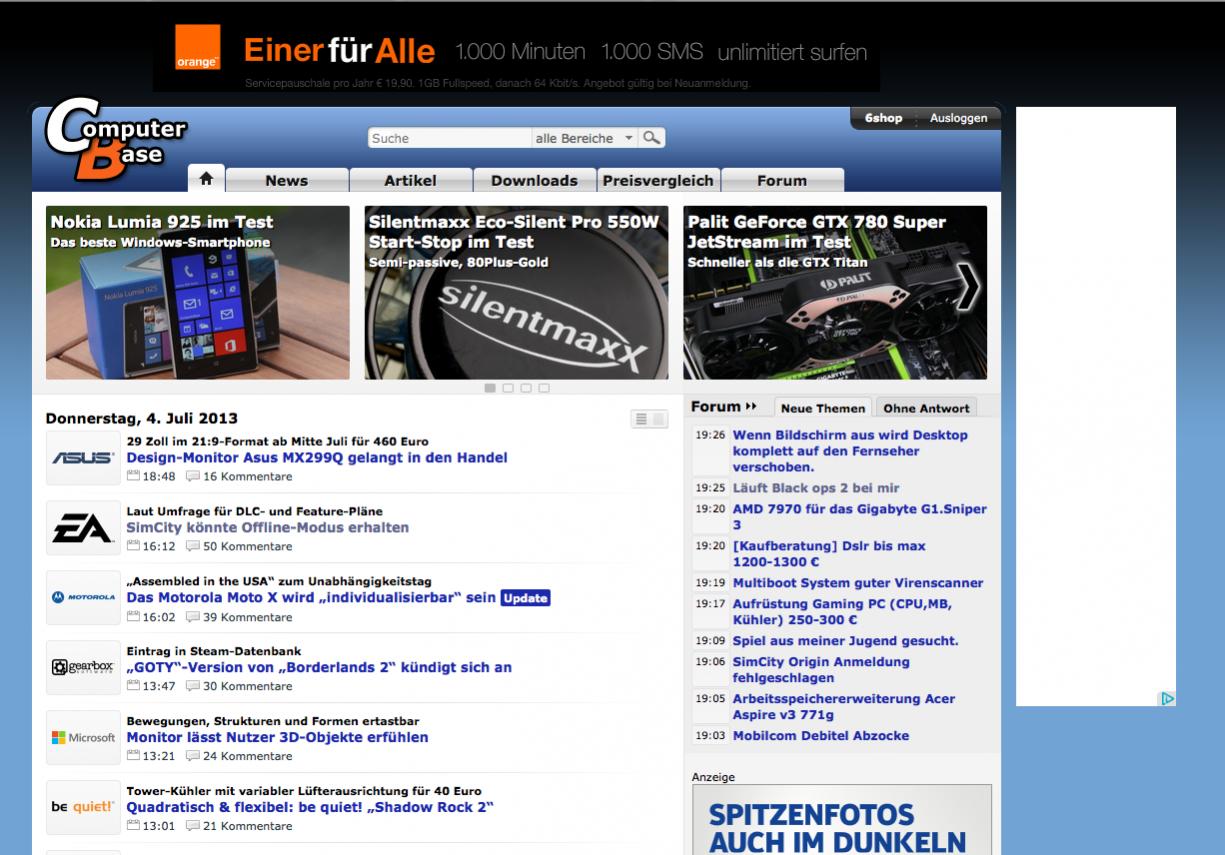The height and width of the screenshot is (855, 1225).
Task: Click the Update badge on Moto X
Action: [x=526, y=598]
